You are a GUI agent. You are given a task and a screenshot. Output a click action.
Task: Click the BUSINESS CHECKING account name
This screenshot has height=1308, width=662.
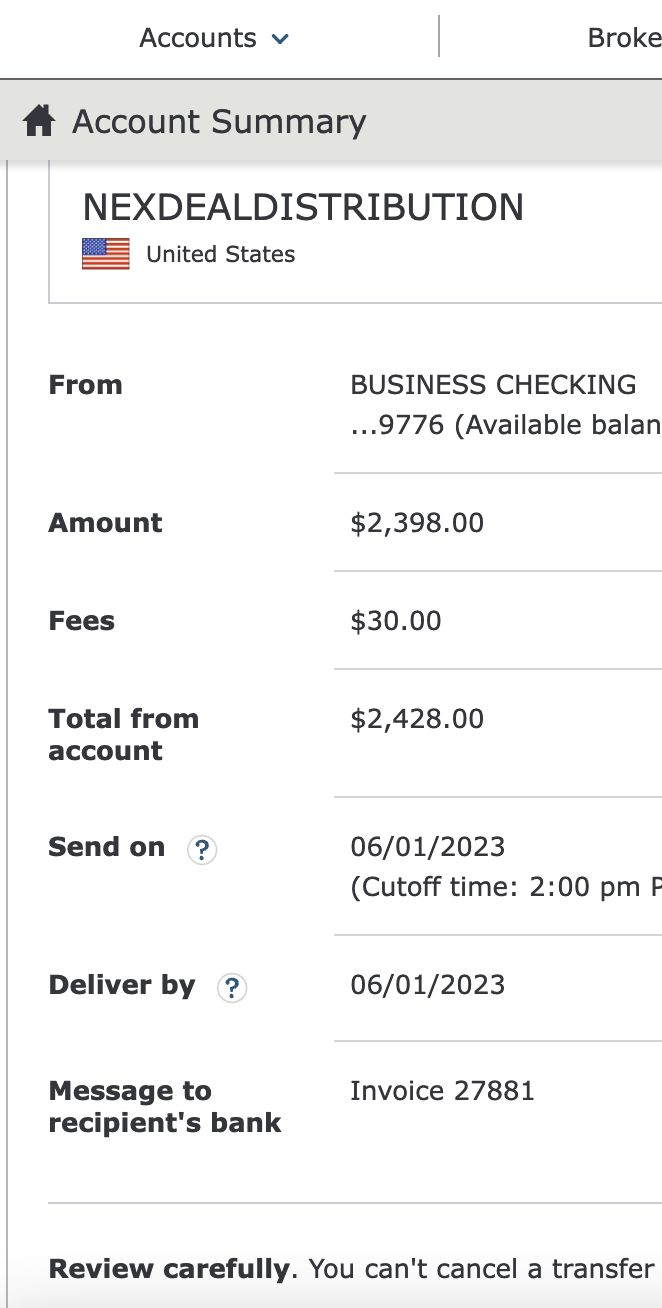[x=493, y=385]
